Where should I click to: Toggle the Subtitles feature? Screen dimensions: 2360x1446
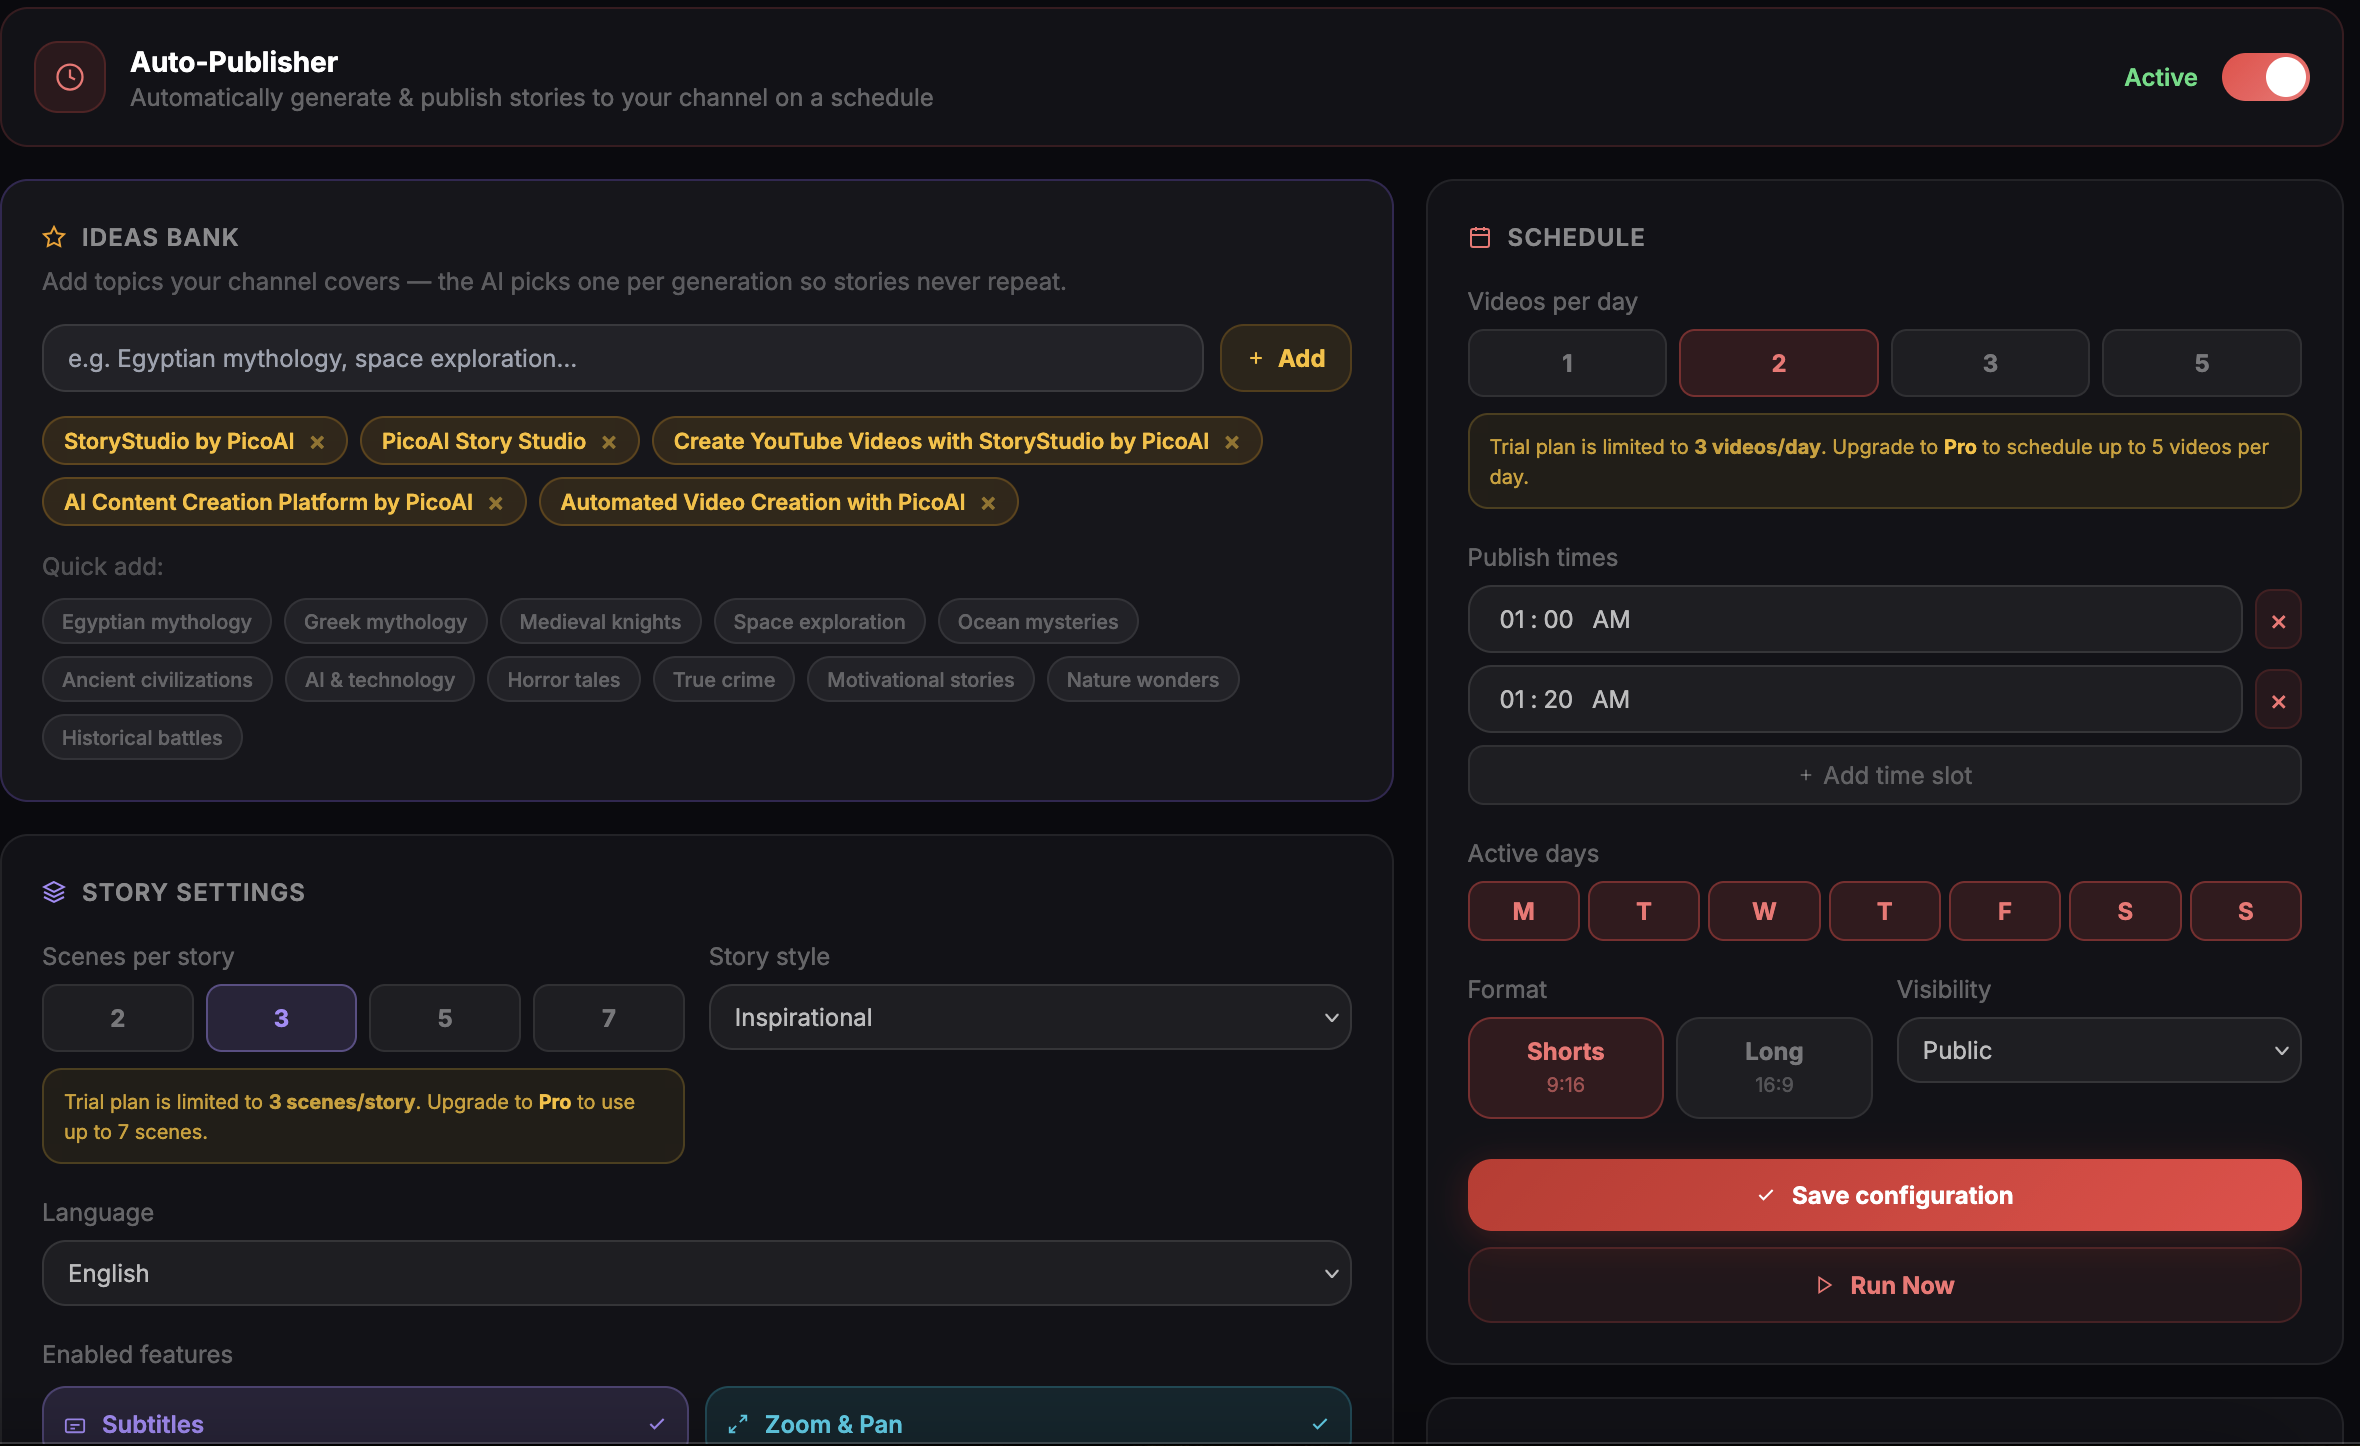point(365,1416)
